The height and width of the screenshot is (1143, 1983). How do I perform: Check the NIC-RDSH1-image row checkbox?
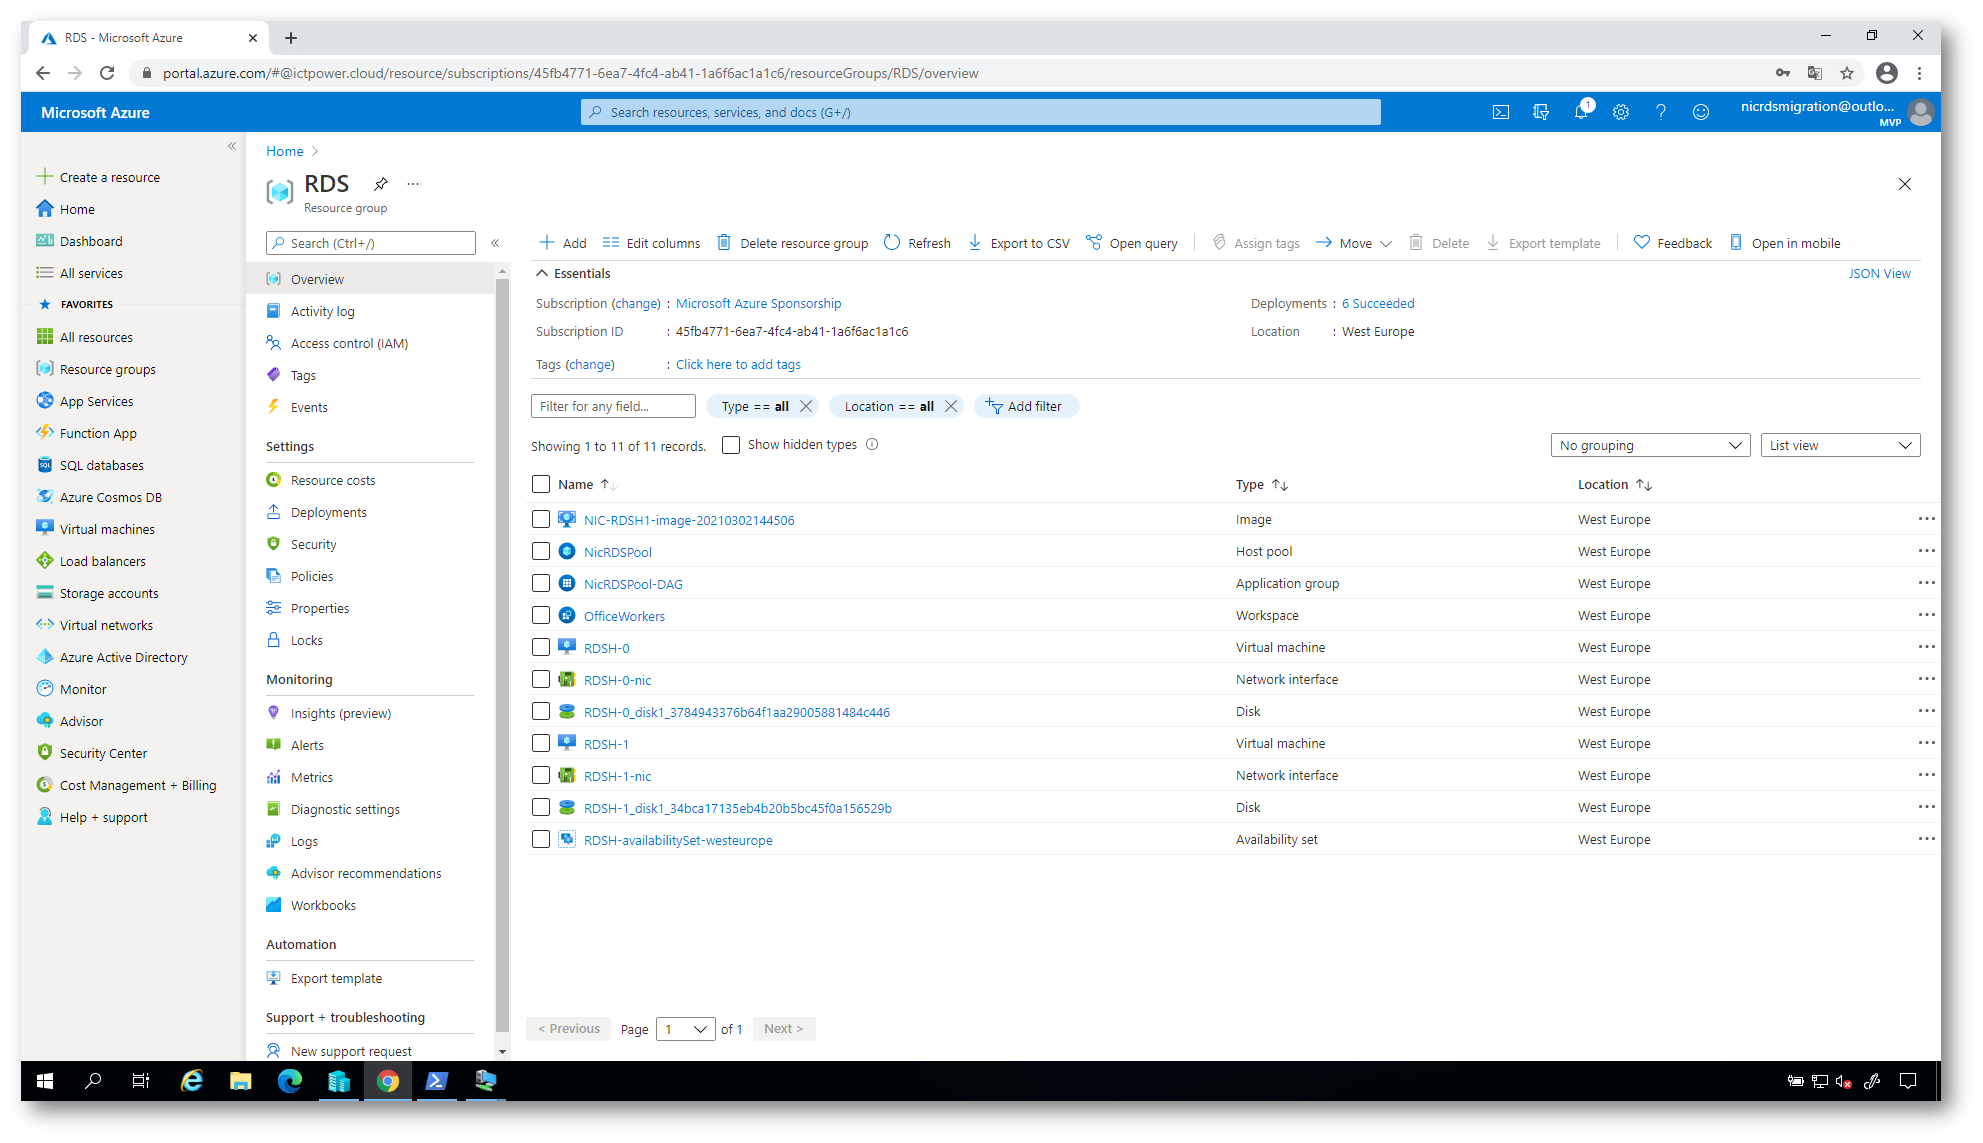tap(541, 519)
